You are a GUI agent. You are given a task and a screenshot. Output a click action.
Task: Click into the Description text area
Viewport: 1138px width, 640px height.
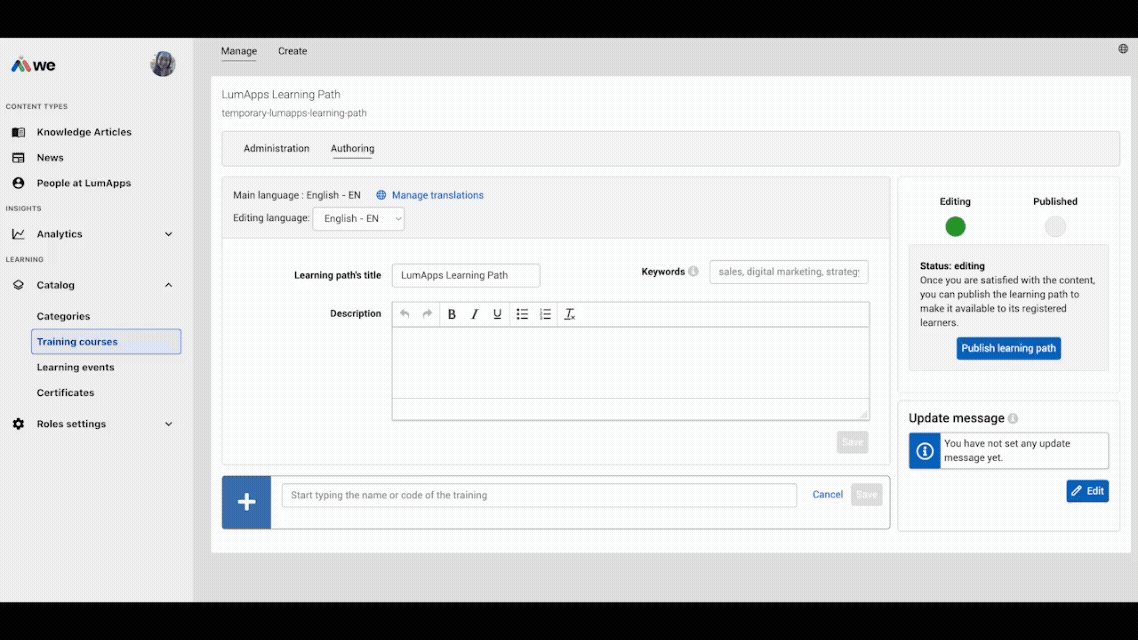(631, 363)
